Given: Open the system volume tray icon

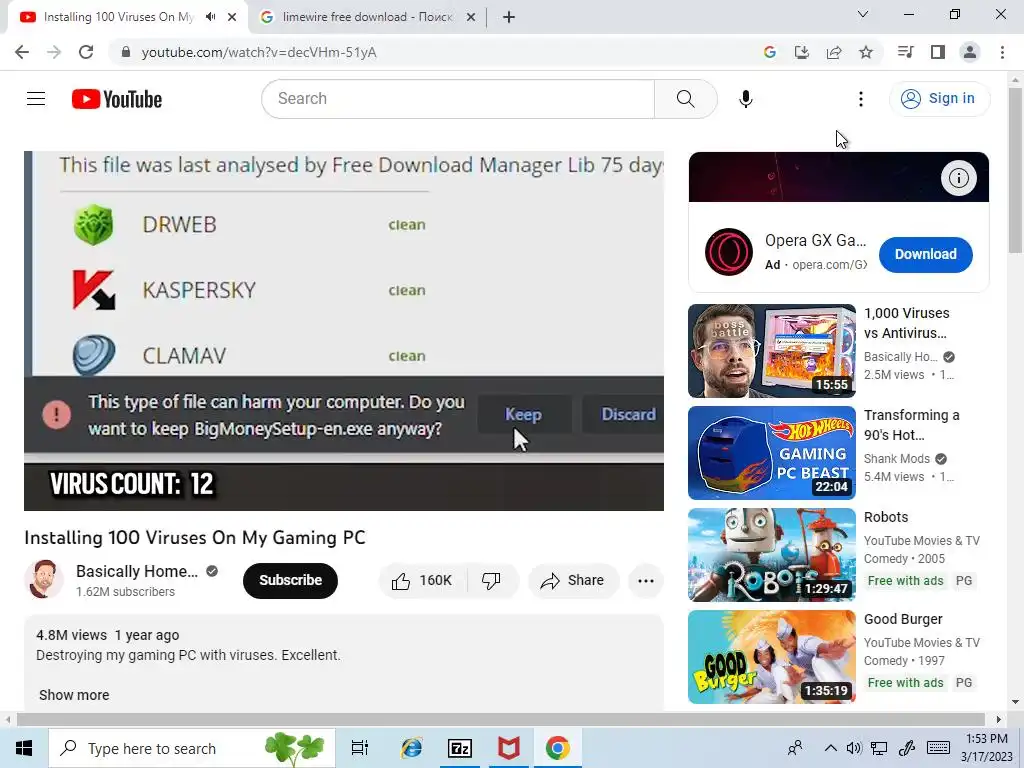Looking at the screenshot, I should pyautogui.click(x=854, y=748).
